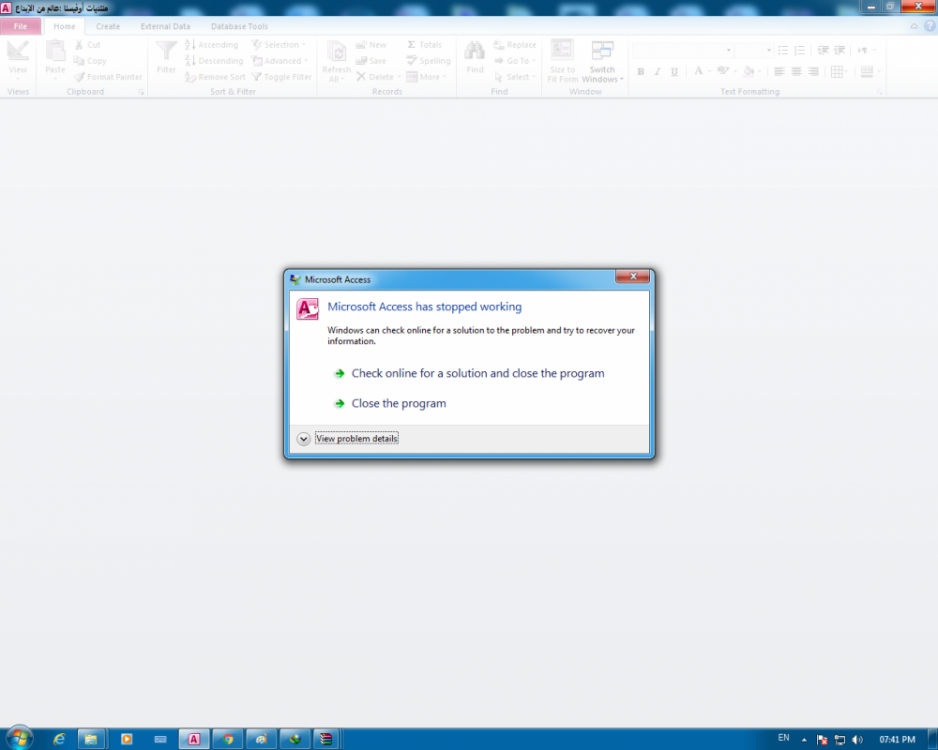Click the View button in Views group
This screenshot has height=750, width=938.
point(18,61)
